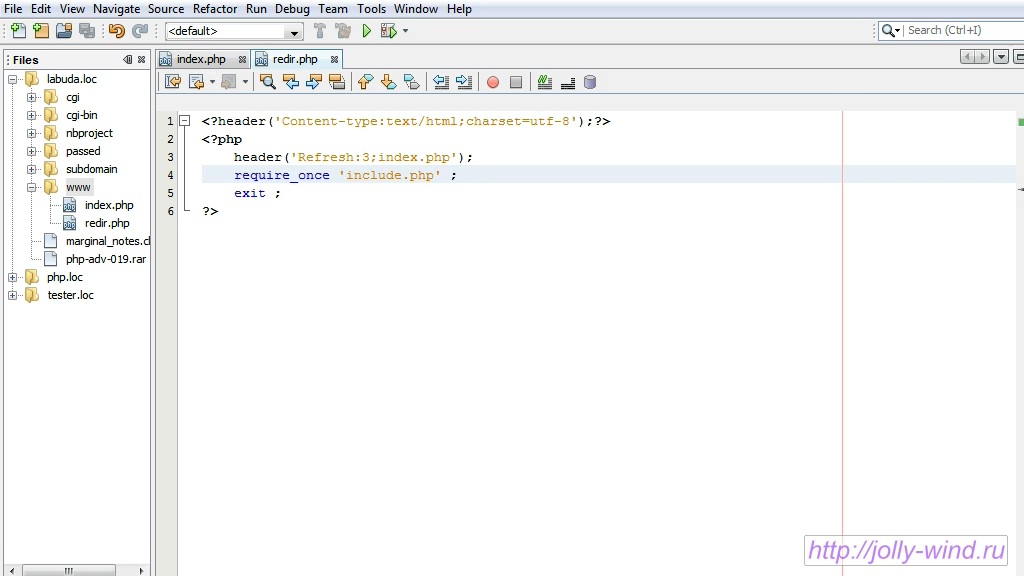Viewport: 1024px width, 576px height.
Task: Click the Uncomment lines icon
Action: pyautogui.click(x=568, y=82)
